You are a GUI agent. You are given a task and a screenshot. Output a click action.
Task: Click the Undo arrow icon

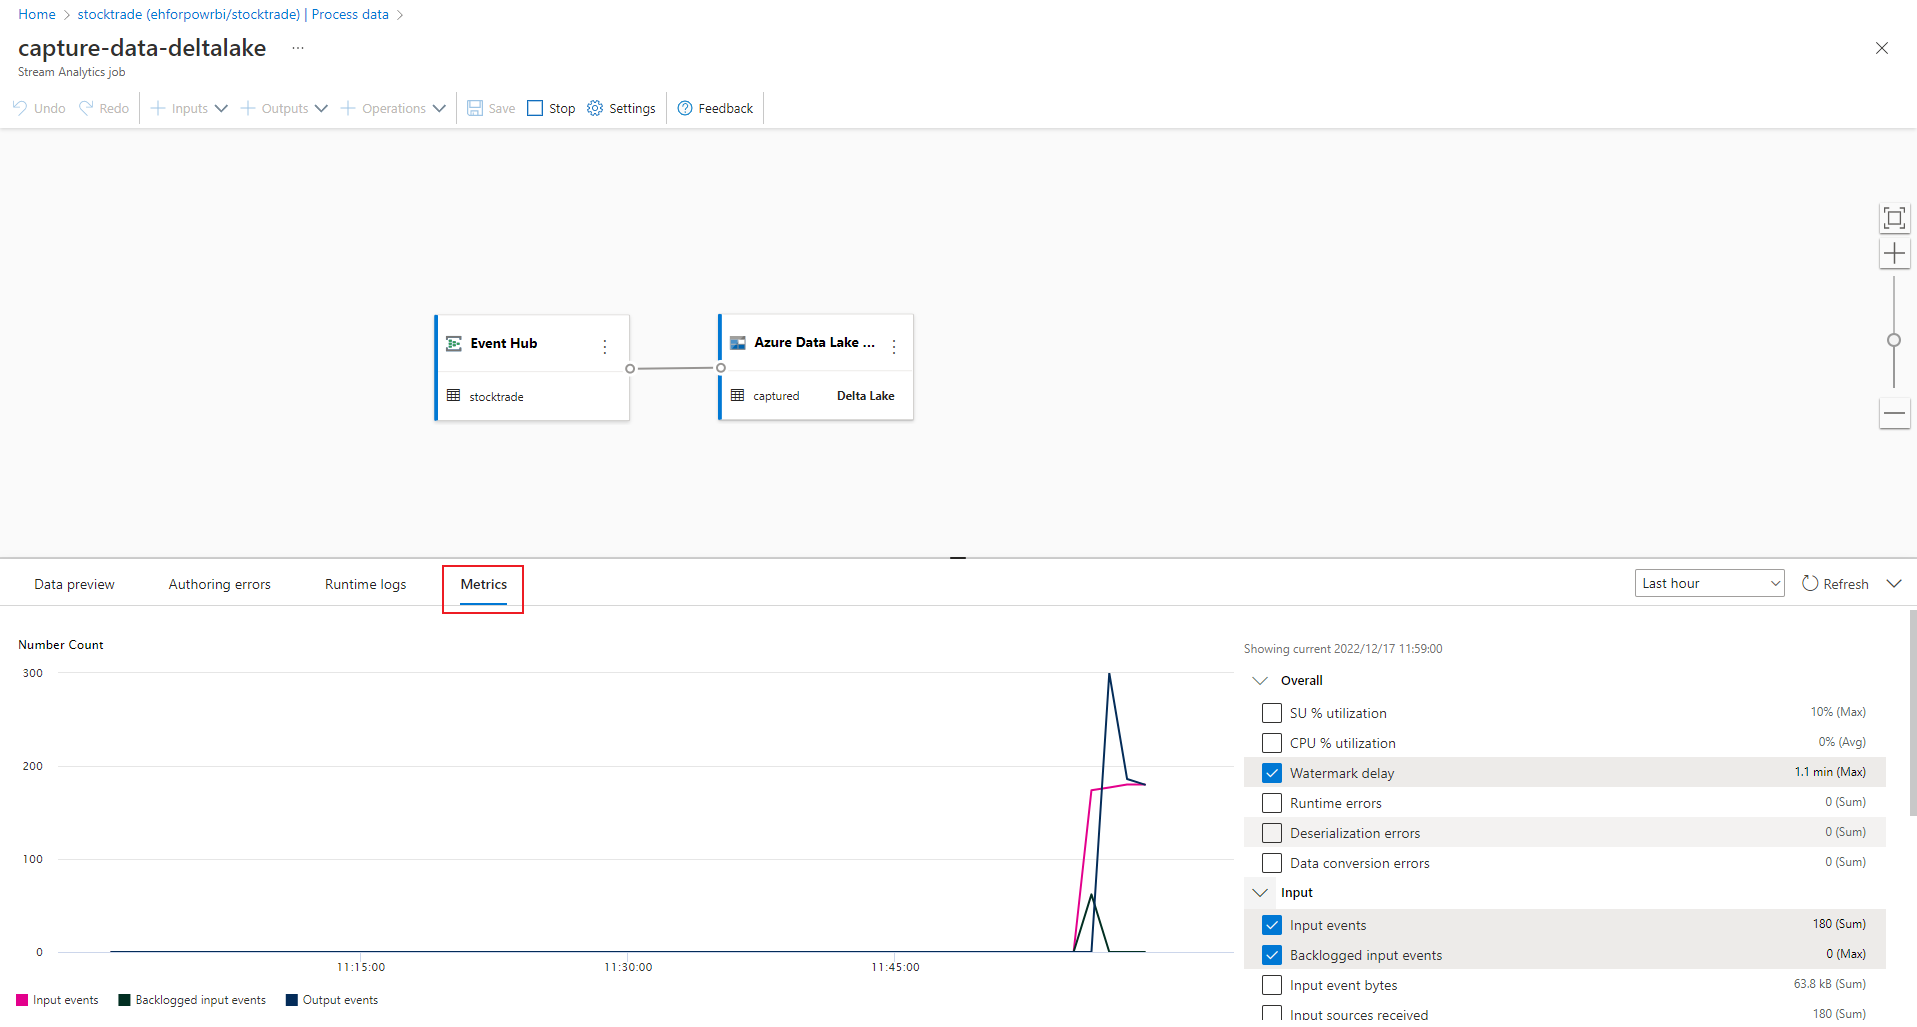[x=20, y=108]
